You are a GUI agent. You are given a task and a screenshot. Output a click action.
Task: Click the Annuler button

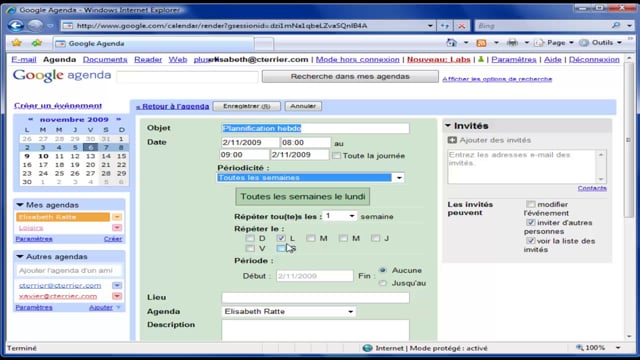click(303, 106)
